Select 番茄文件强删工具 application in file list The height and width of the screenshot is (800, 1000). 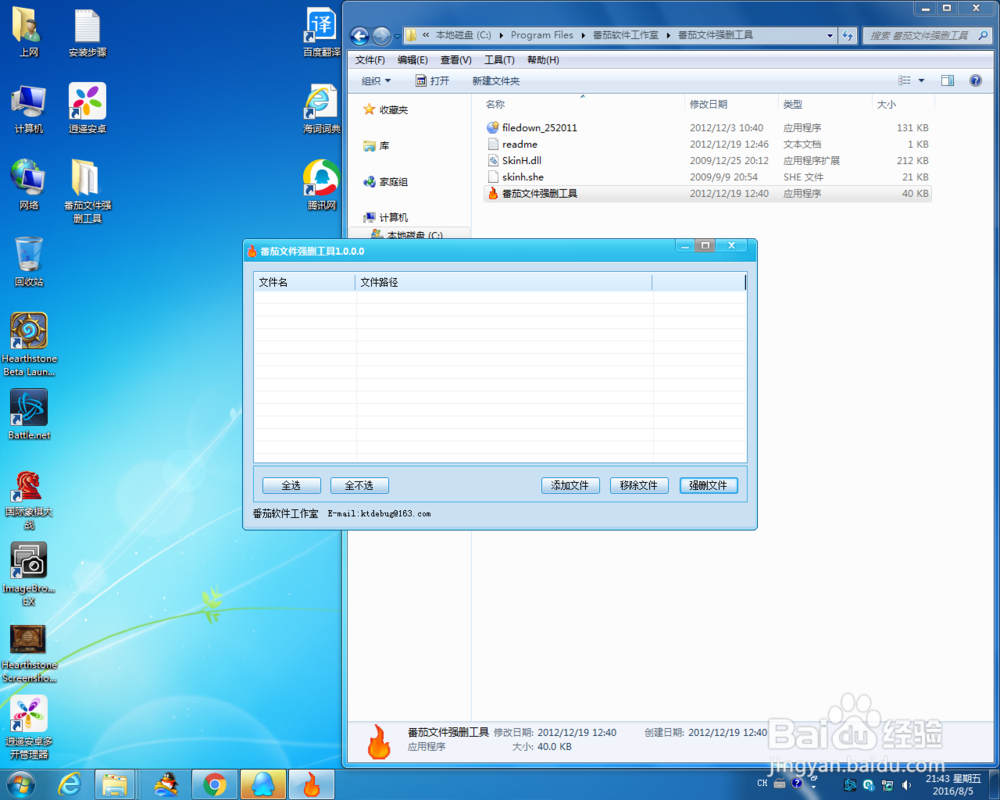coord(707,193)
